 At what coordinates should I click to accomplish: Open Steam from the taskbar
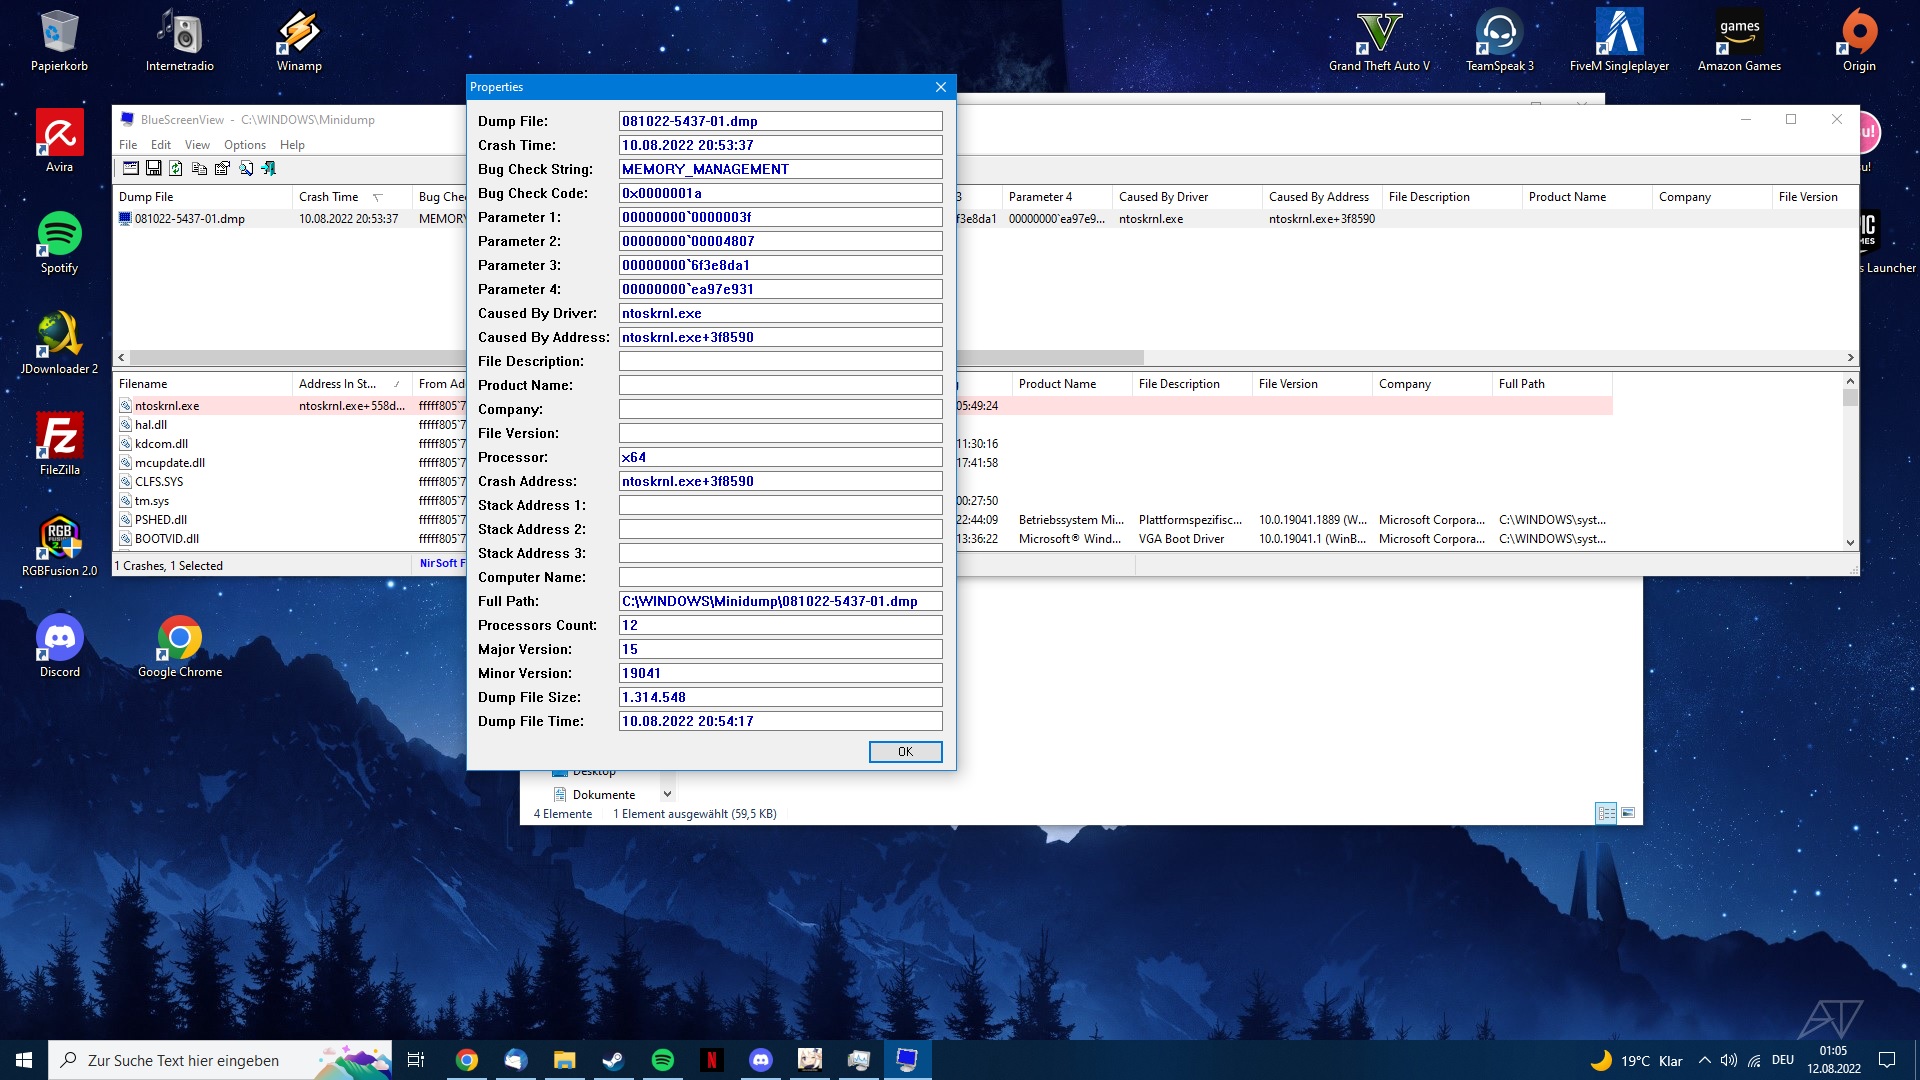(x=613, y=1060)
